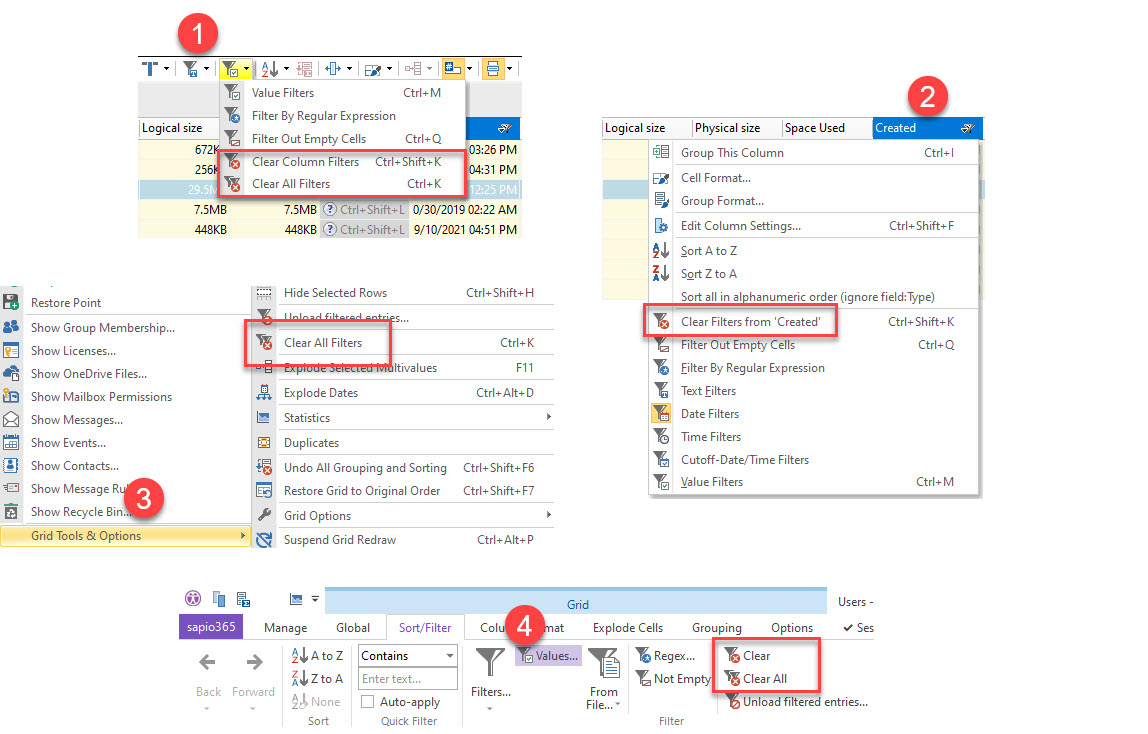Toggle the Values... filter button
1148x734 pixels.
[x=550, y=655]
